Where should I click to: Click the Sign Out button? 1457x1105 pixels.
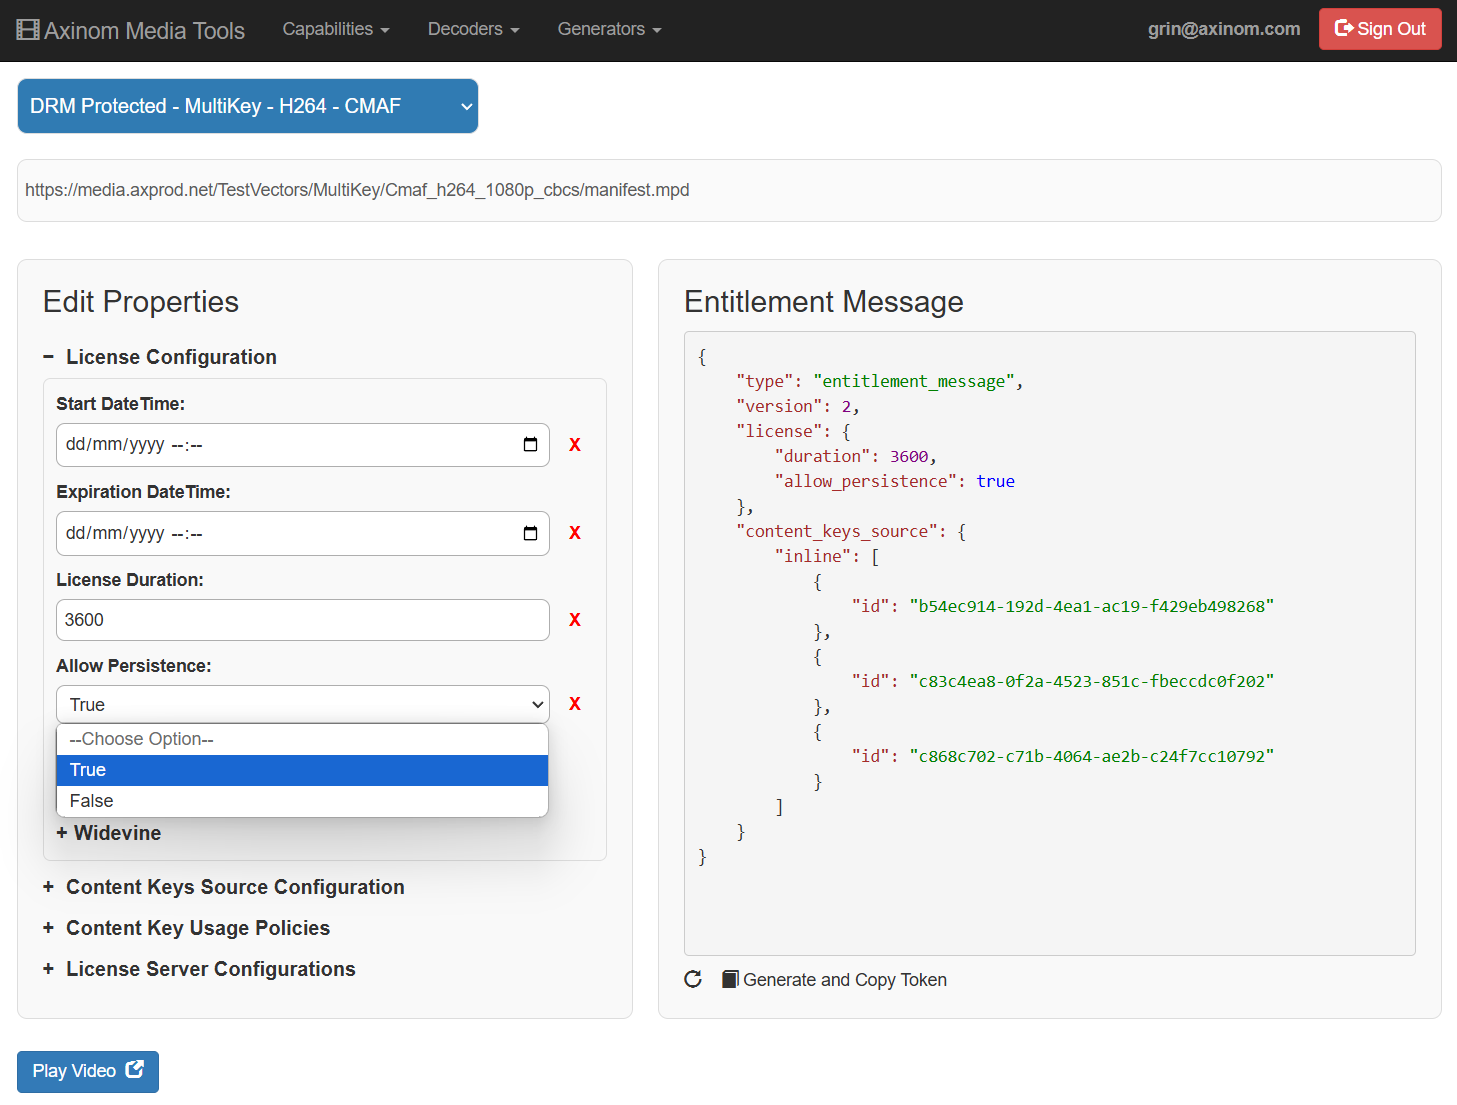[x=1380, y=29]
